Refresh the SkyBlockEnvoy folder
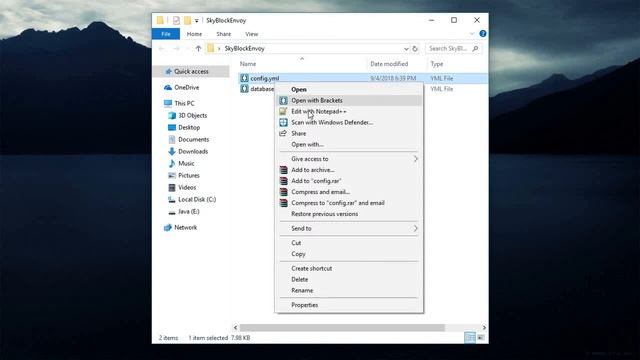The image size is (640, 360). point(415,49)
